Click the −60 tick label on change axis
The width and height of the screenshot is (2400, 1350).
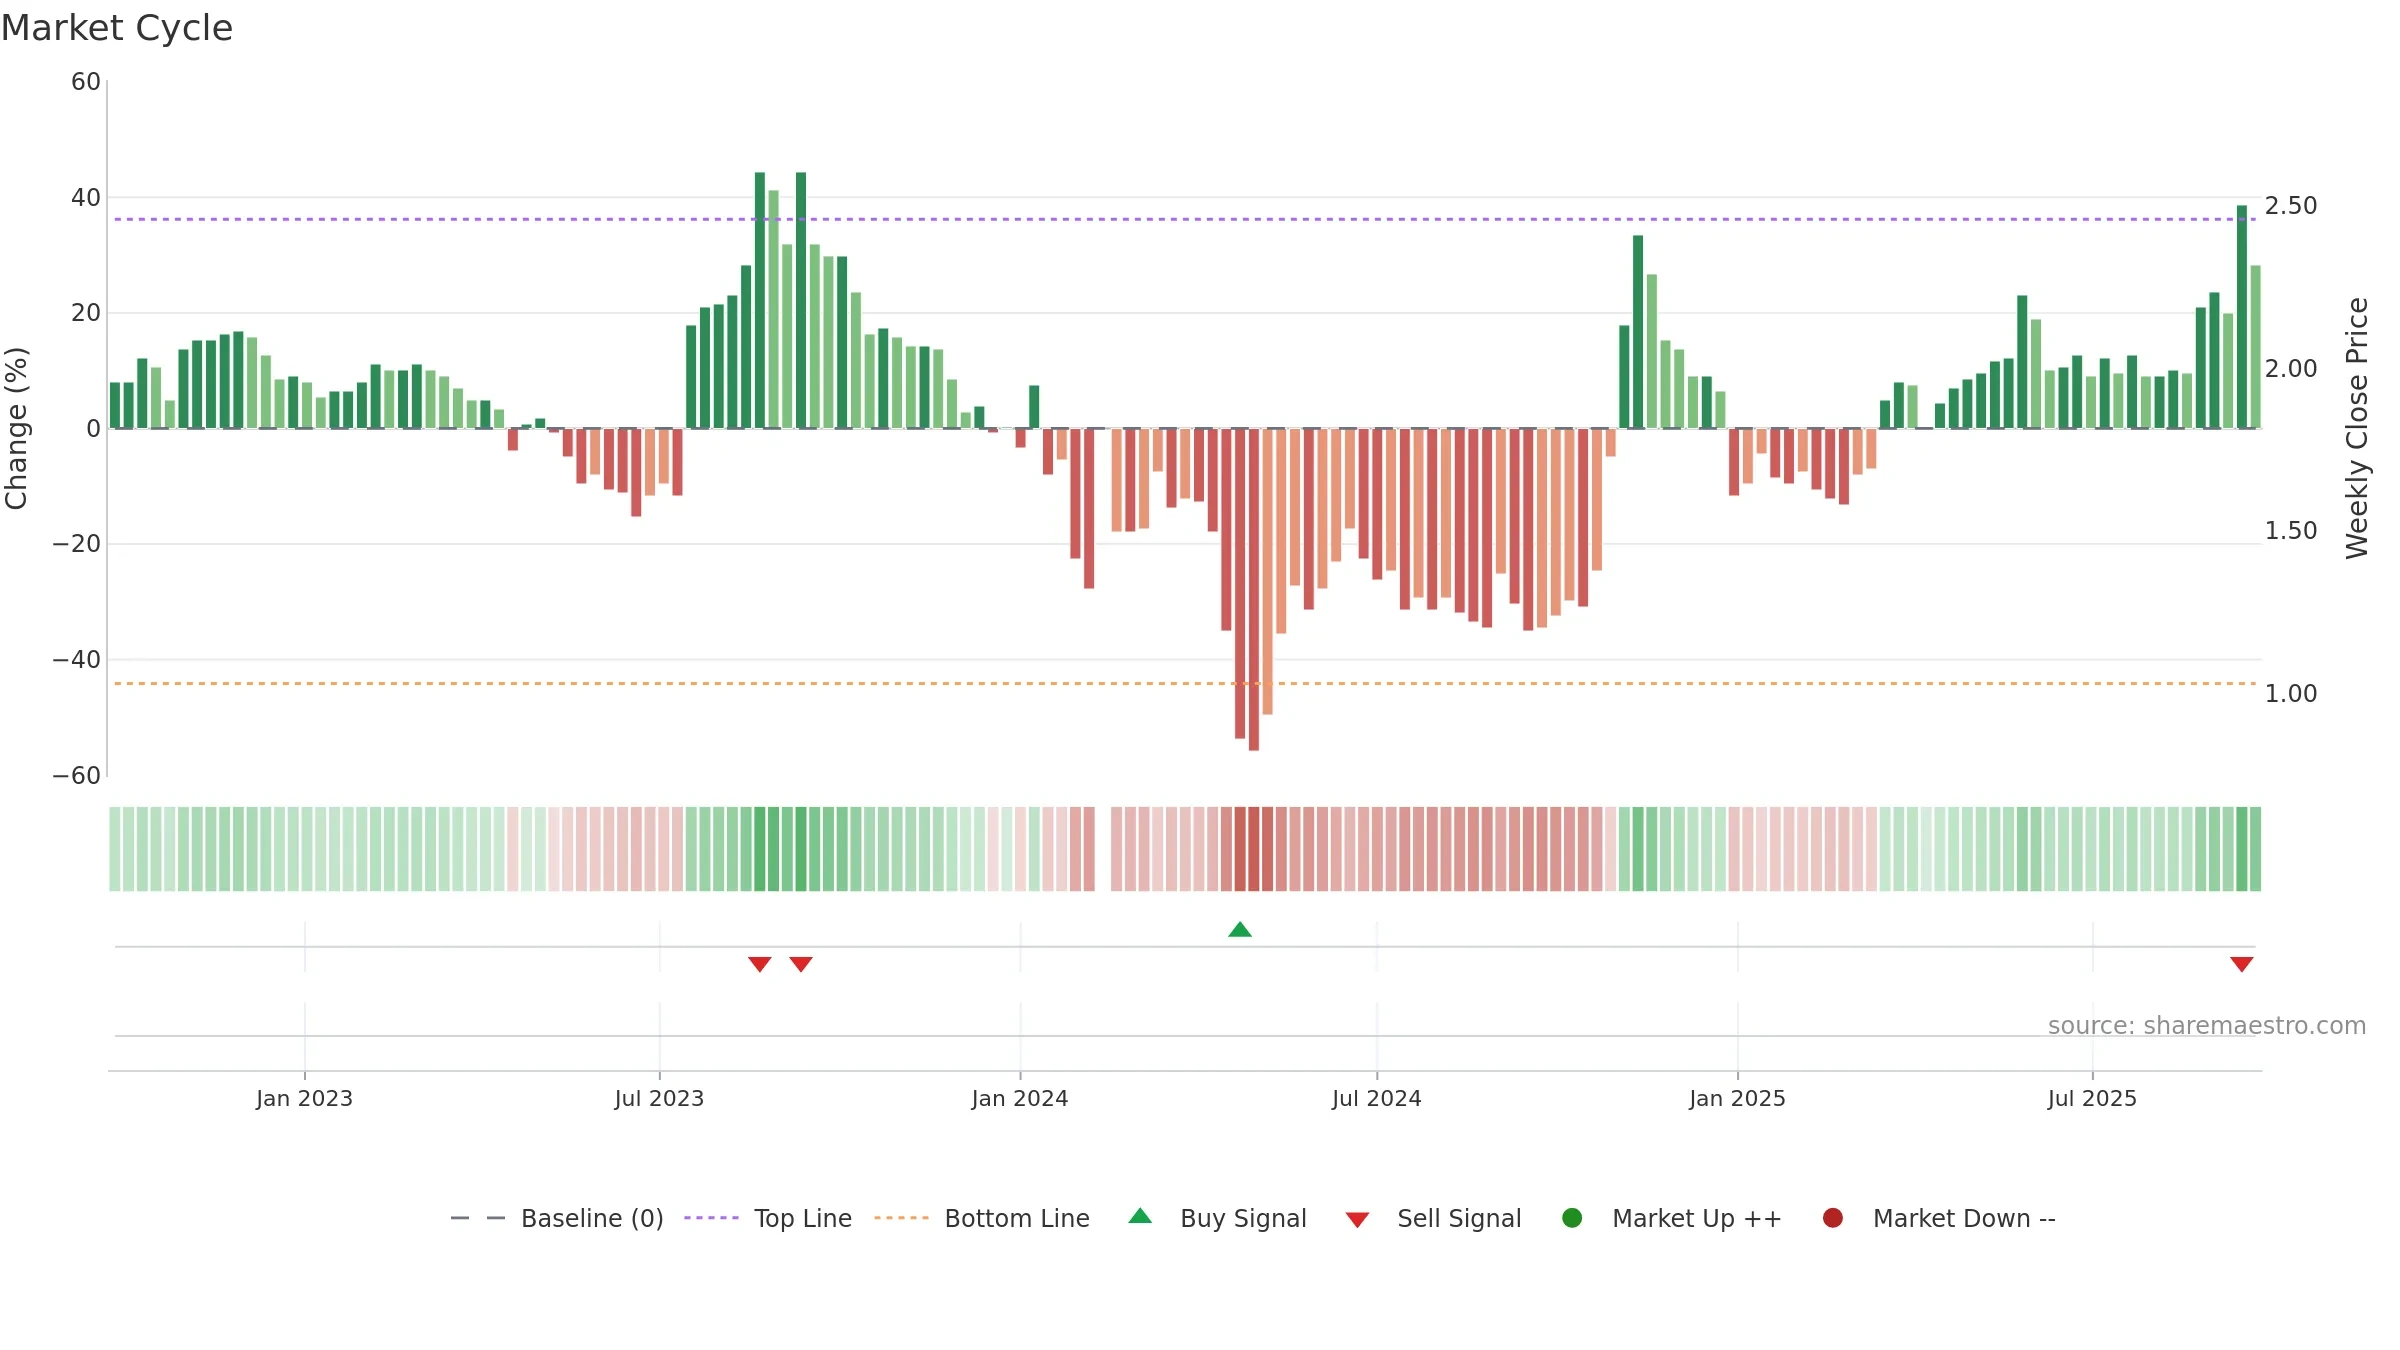coord(77,776)
